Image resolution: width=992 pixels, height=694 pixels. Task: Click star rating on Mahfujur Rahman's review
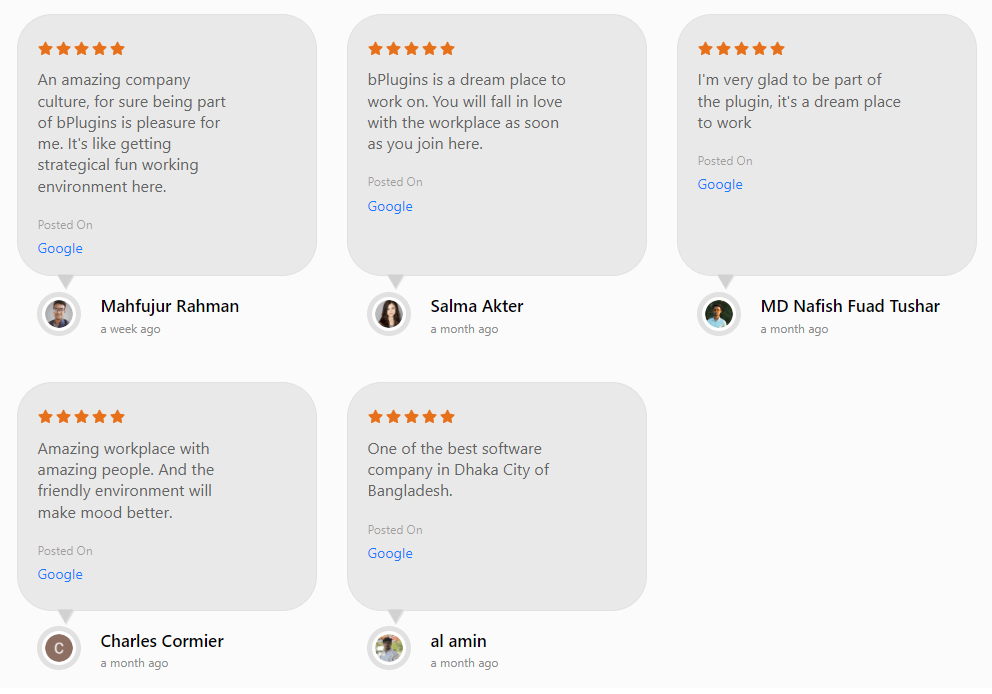(81, 48)
